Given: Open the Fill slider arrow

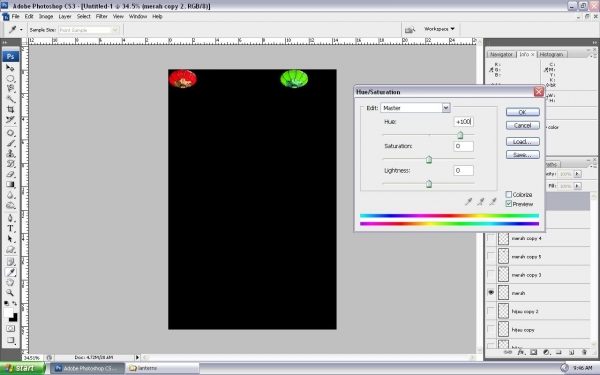Looking at the screenshot, I should (577, 186).
